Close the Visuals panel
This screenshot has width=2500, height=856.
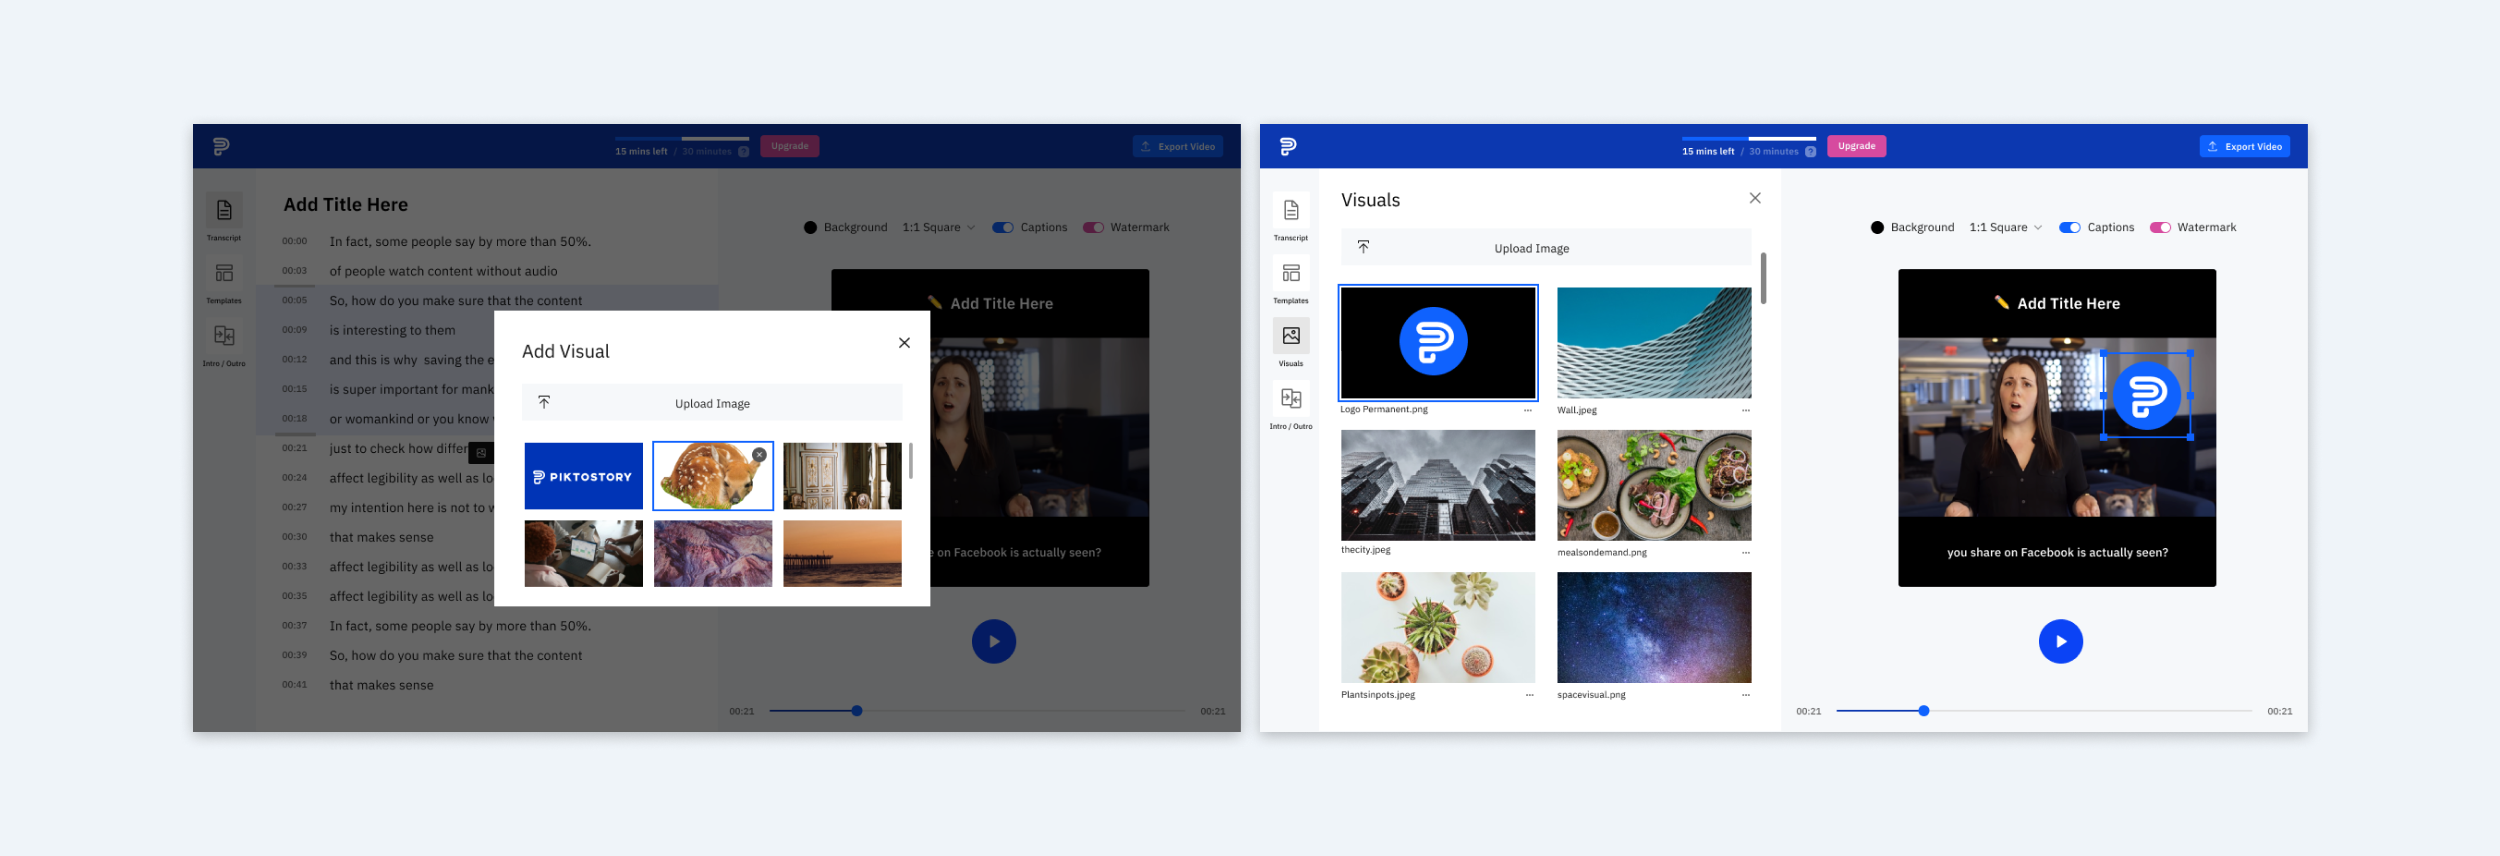(1755, 198)
